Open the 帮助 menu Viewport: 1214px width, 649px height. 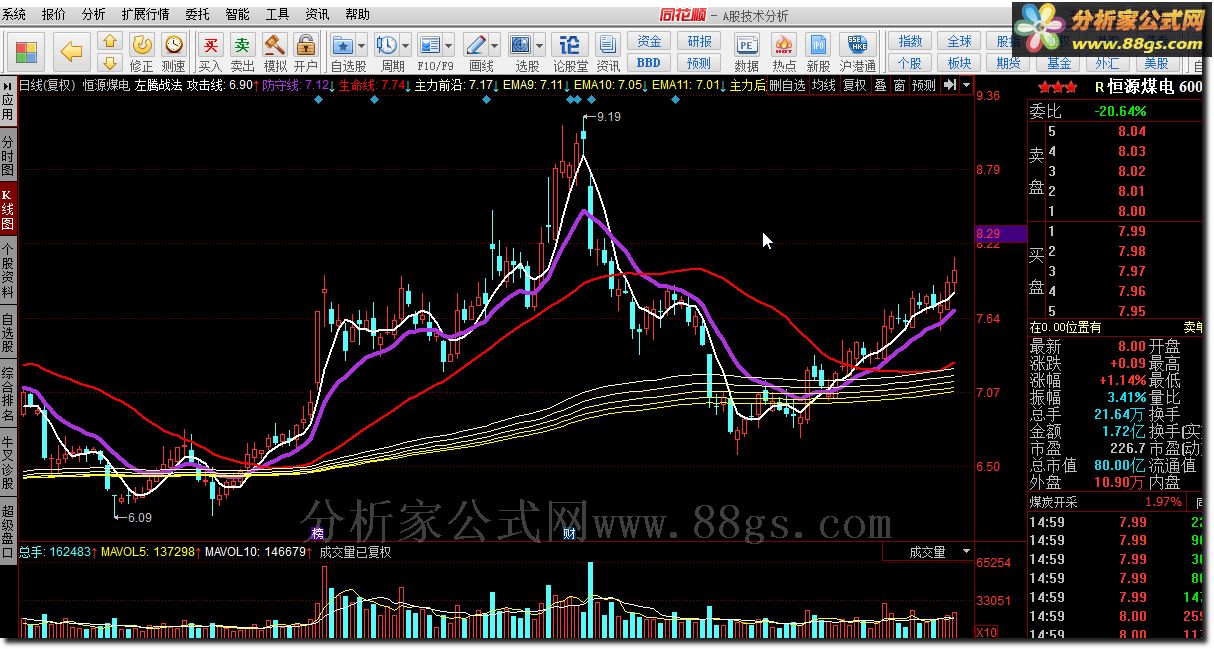pos(356,15)
